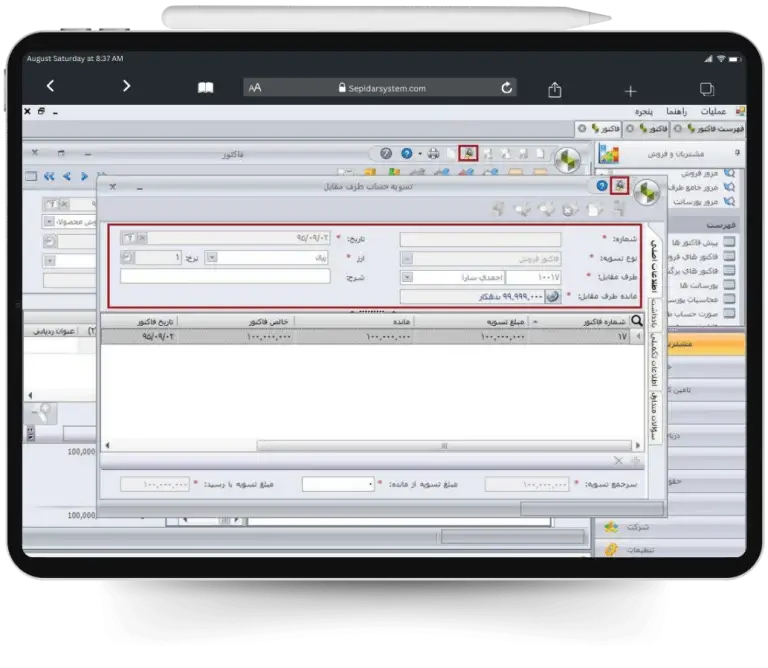Click the Sepidar logo orb in settlement dialog
Image resolution: width=768 pixels, height=668 pixels.
(647, 192)
